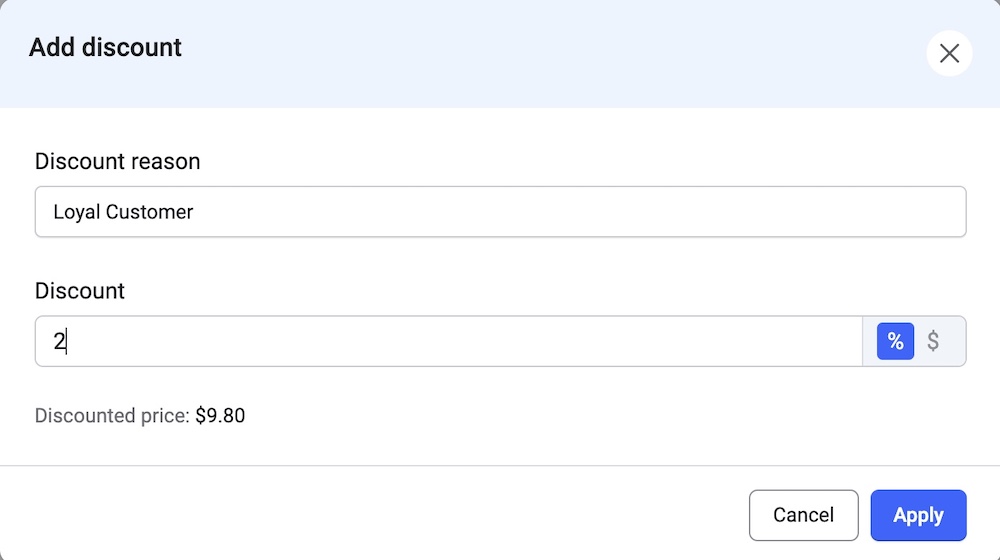Screen dimensions: 1000x560
Task: Click the "Discount reason" label
Action: tap(117, 161)
